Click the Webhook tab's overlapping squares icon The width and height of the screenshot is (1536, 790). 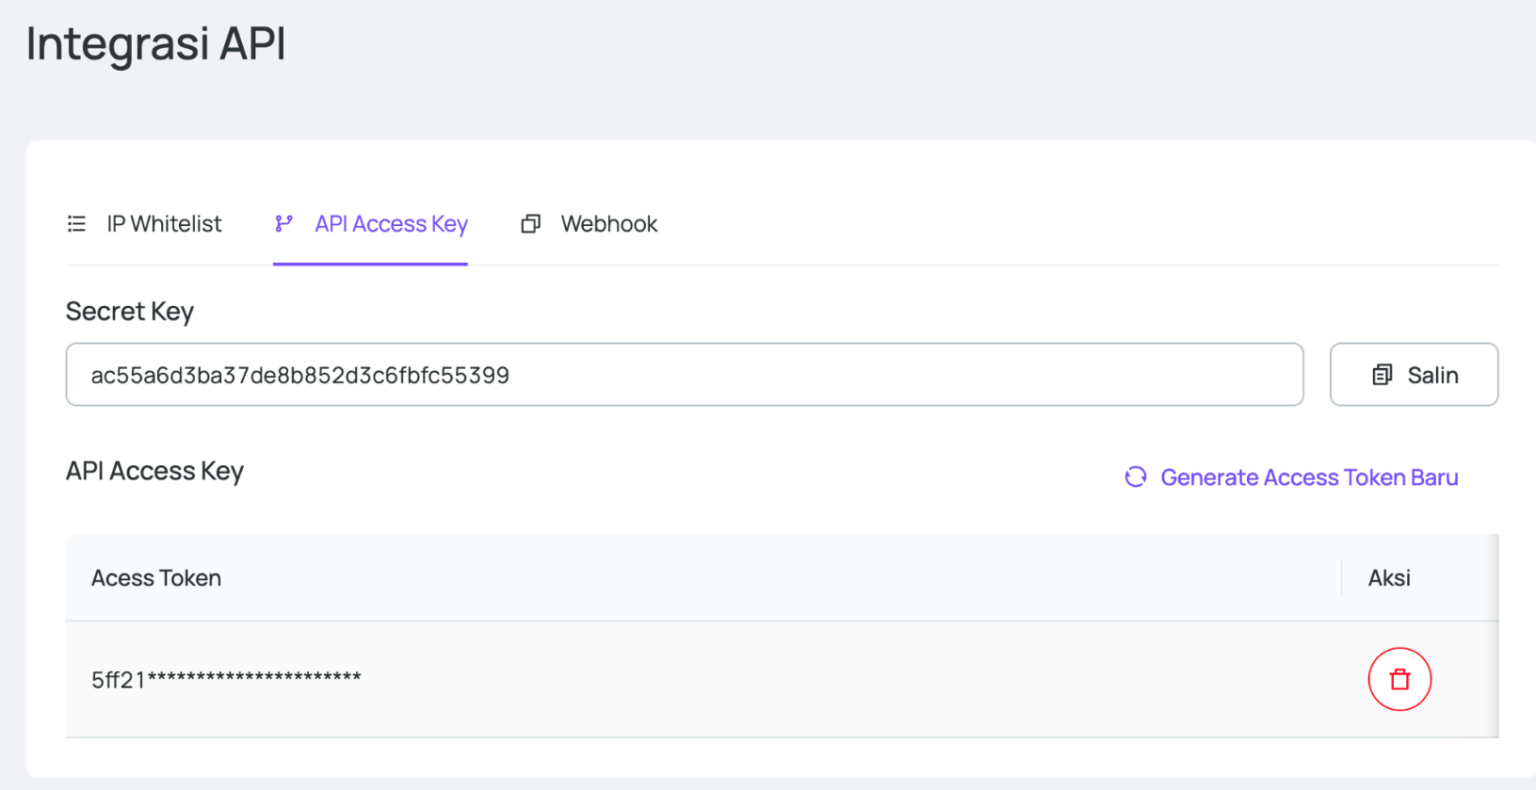tap(531, 224)
